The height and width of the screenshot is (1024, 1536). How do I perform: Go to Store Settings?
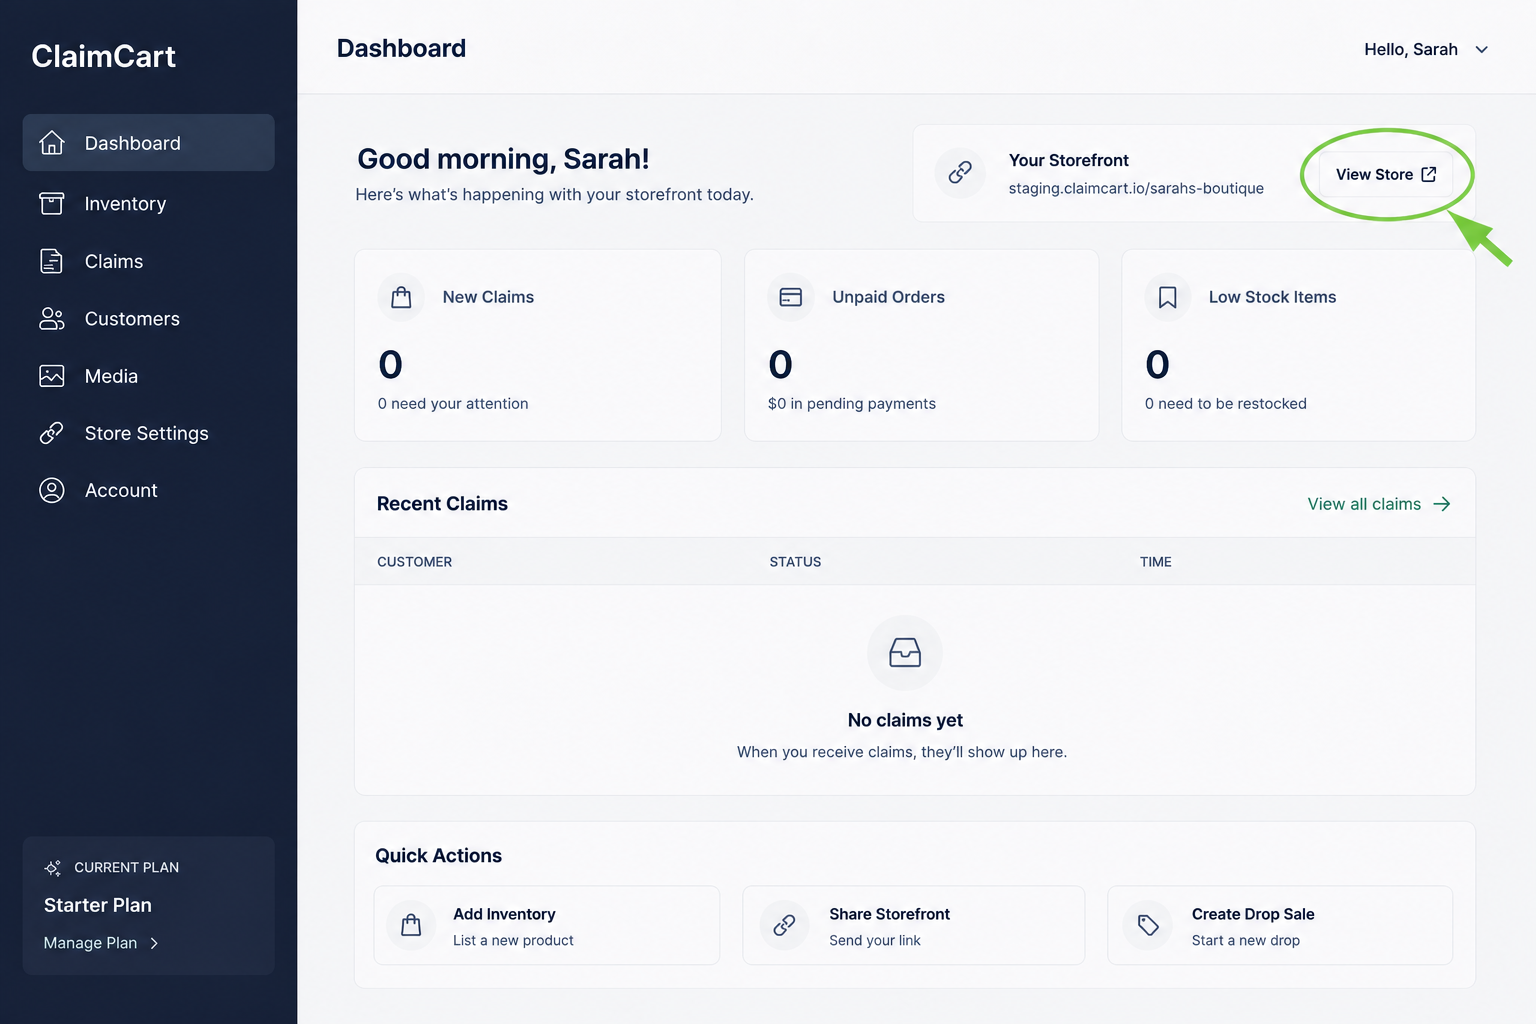click(x=148, y=433)
